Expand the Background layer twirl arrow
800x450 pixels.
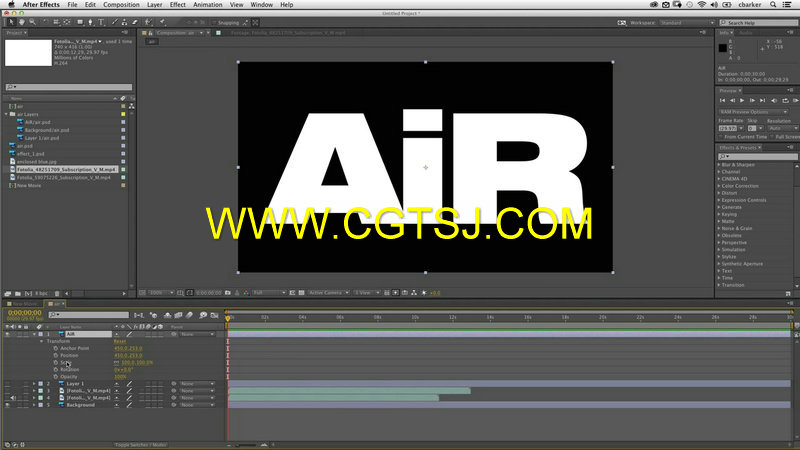tap(34, 405)
